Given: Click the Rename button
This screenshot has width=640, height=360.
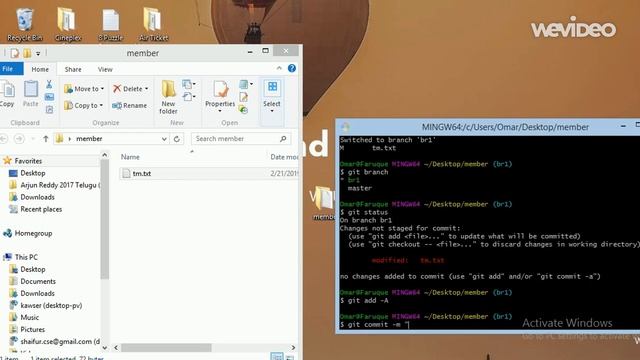Looking at the screenshot, I should coord(129,105).
